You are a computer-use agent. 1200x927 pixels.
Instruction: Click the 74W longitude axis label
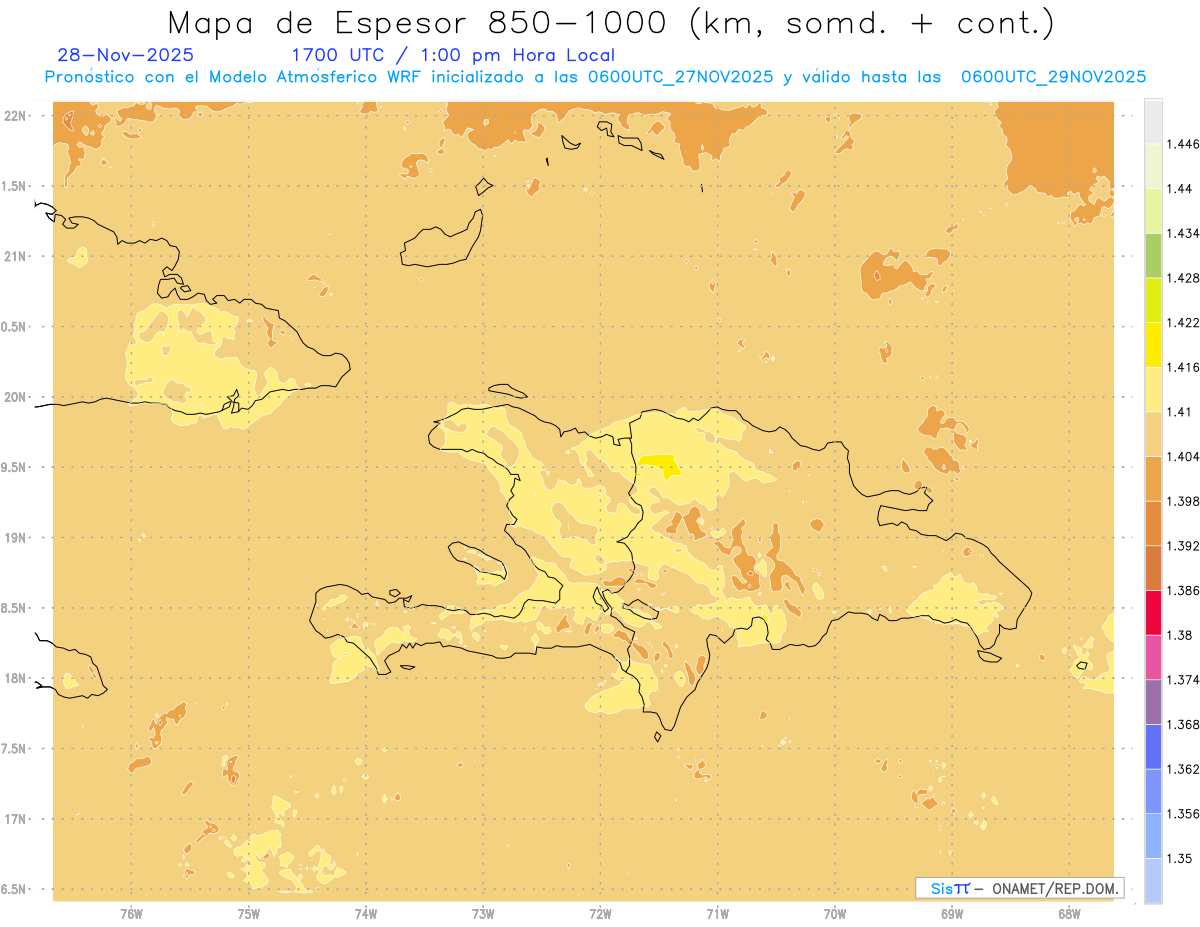click(x=365, y=913)
